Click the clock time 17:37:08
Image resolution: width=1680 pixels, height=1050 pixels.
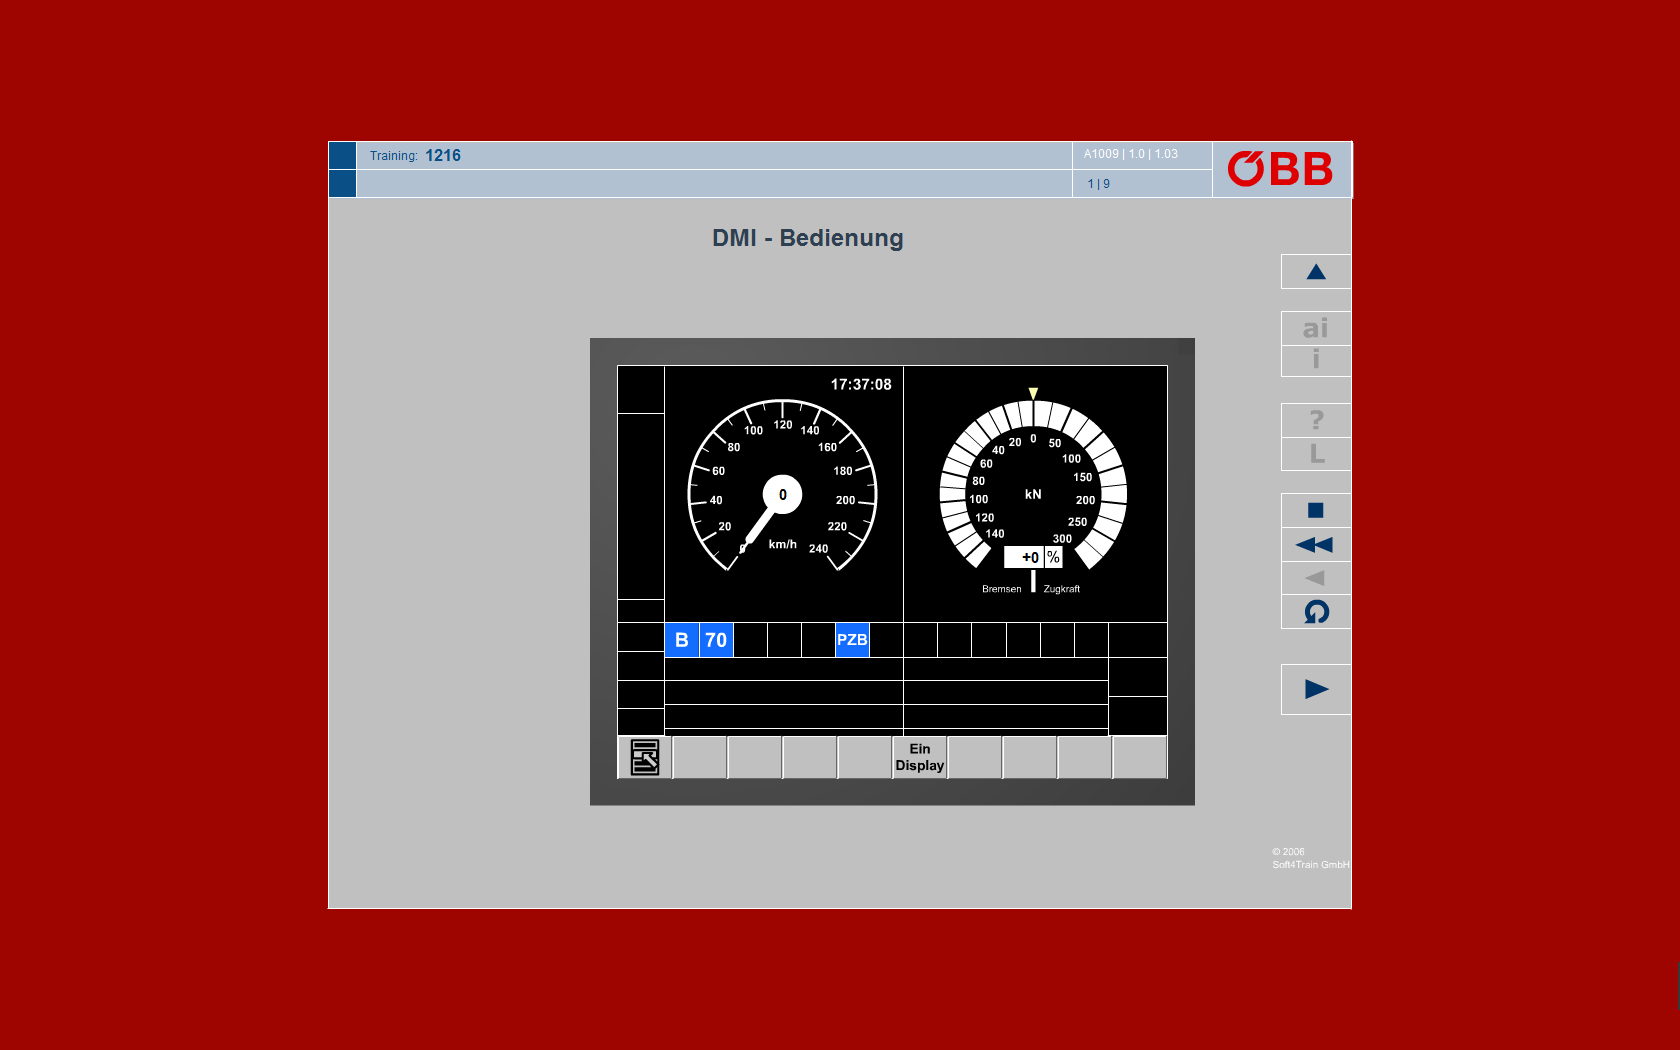[x=861, y=384]
